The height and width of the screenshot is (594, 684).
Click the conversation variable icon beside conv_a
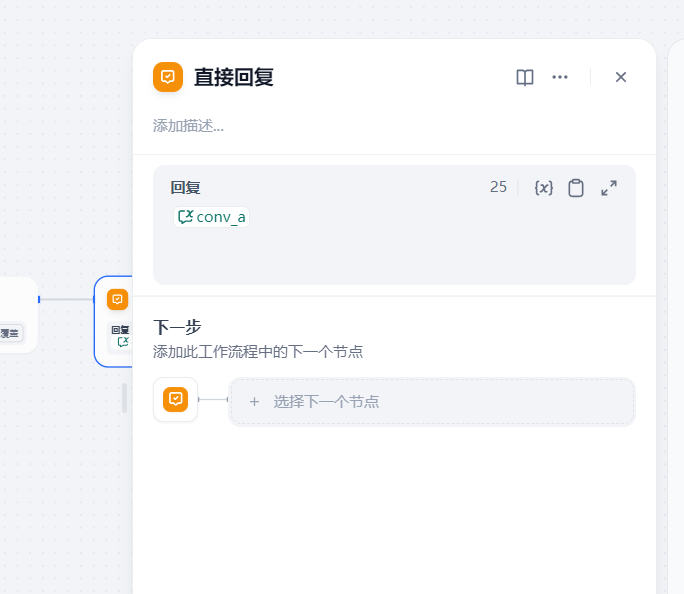click(x=185, y=217)
